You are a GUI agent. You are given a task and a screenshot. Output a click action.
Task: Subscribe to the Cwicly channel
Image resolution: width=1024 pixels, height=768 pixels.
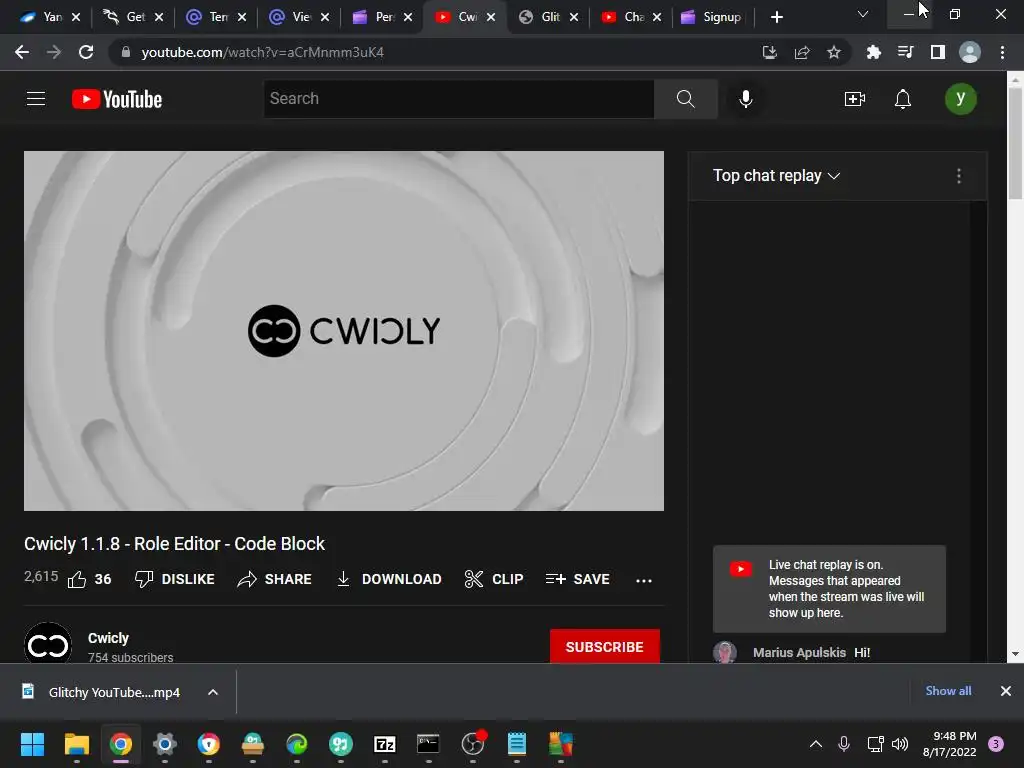pos(605,647)
